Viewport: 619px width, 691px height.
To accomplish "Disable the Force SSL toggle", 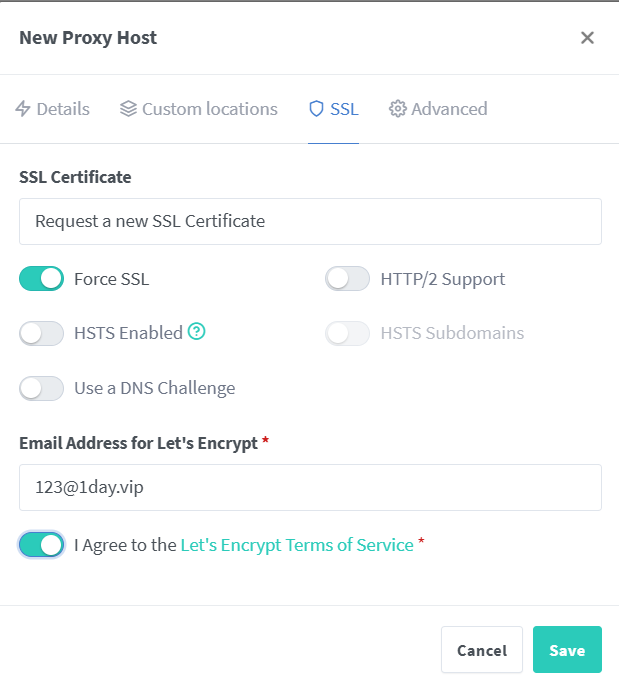I will point(41,279).
